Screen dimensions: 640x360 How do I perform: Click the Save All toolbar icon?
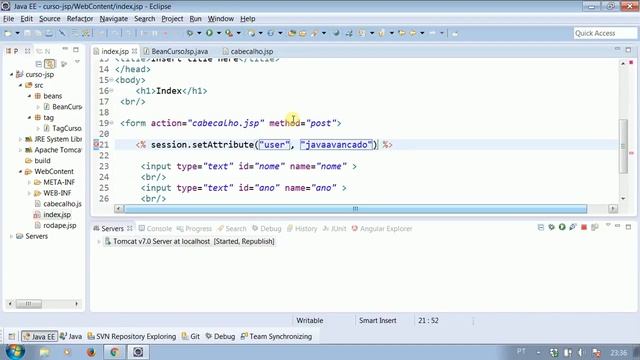pos(38,33)
